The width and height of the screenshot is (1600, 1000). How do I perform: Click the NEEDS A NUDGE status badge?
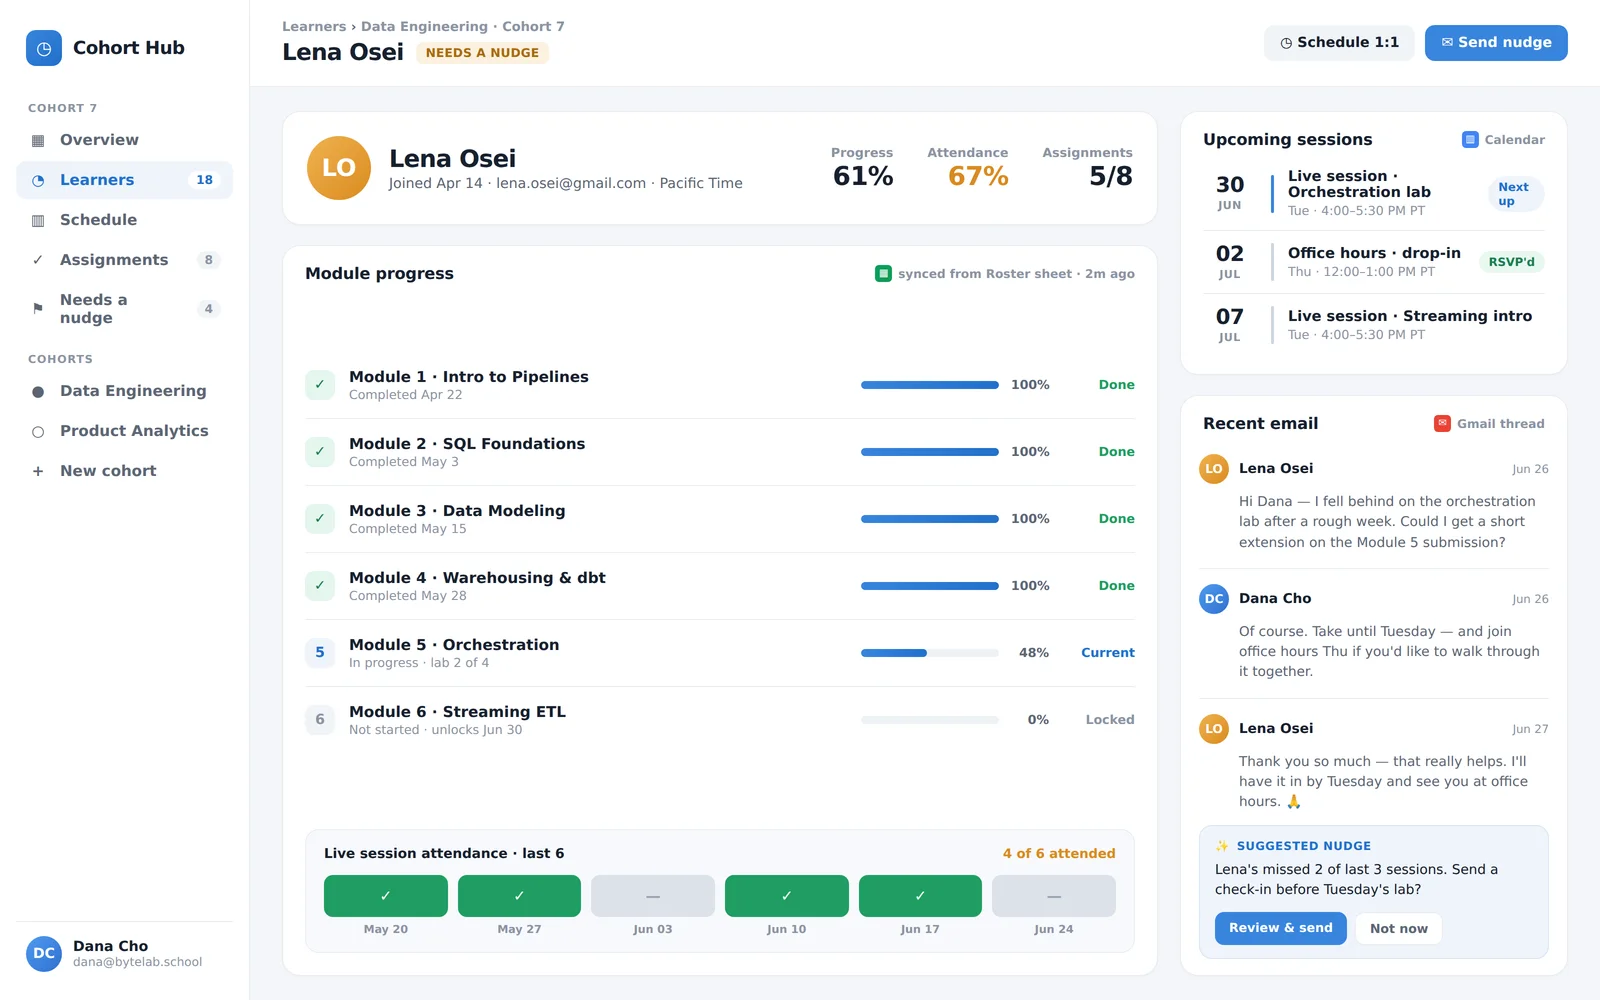[x=482, y=53]
